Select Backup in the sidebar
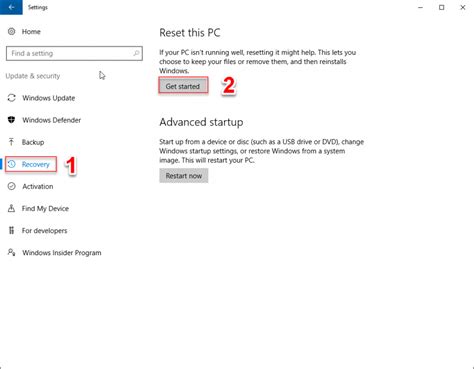Viewport: 474px width, 369px height. [33, 142]
